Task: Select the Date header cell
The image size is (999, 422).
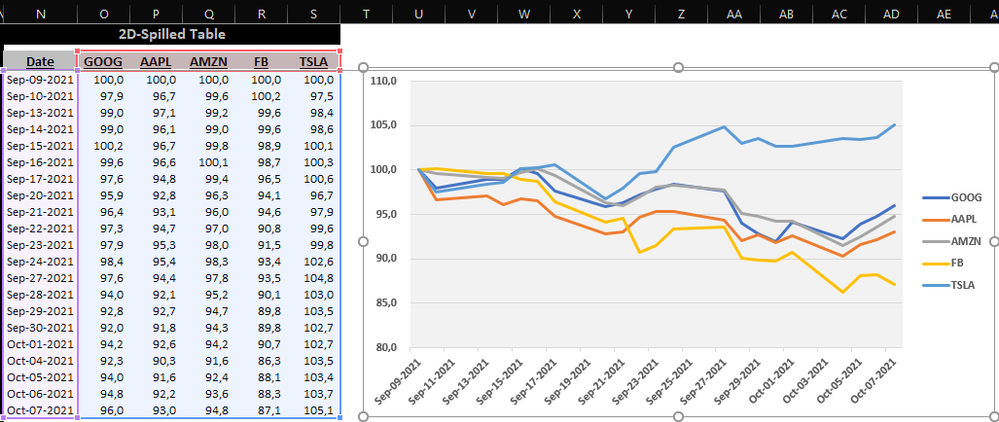Action: [40, 62]
